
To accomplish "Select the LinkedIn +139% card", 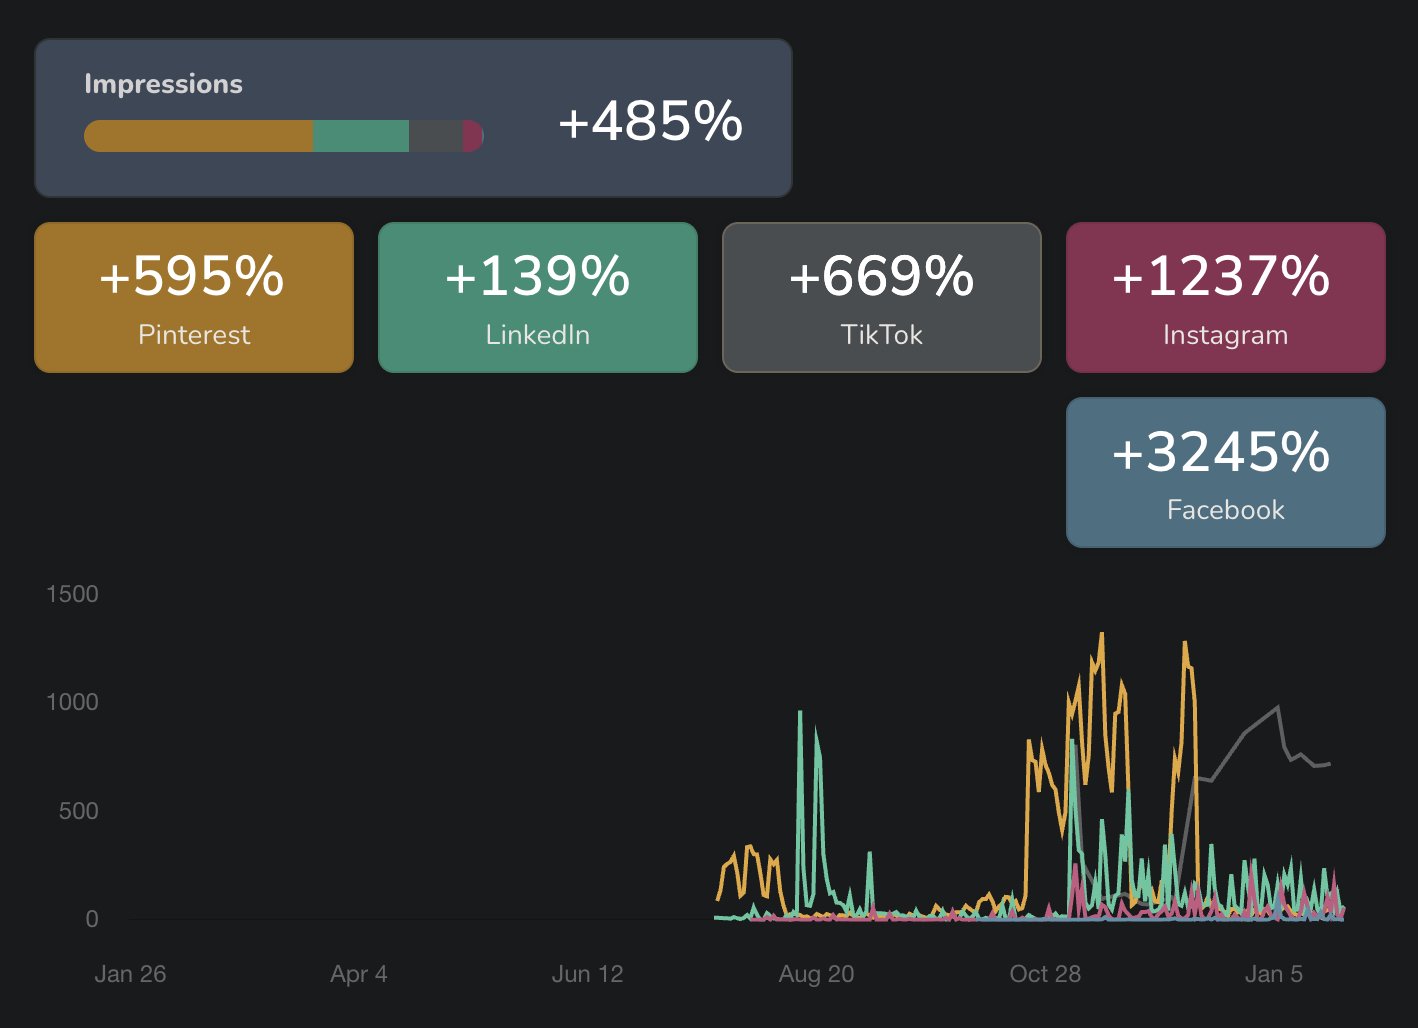I will point(538,297).
